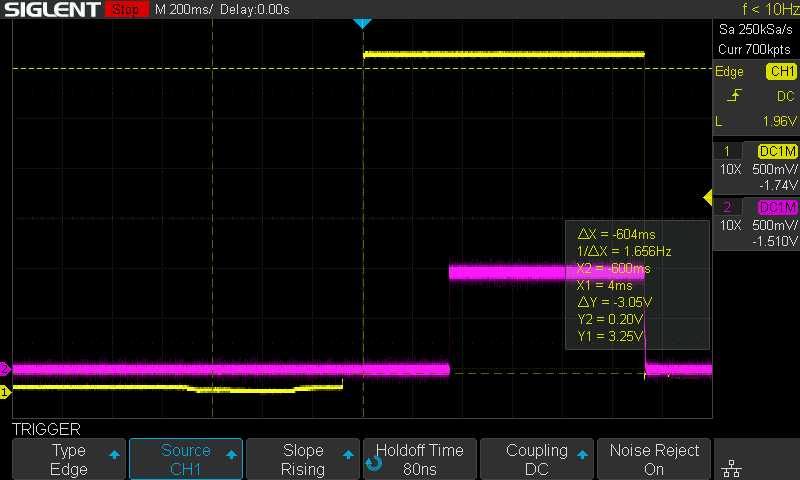Toggle Noise Reject On setting

click(x=654, y=459)
